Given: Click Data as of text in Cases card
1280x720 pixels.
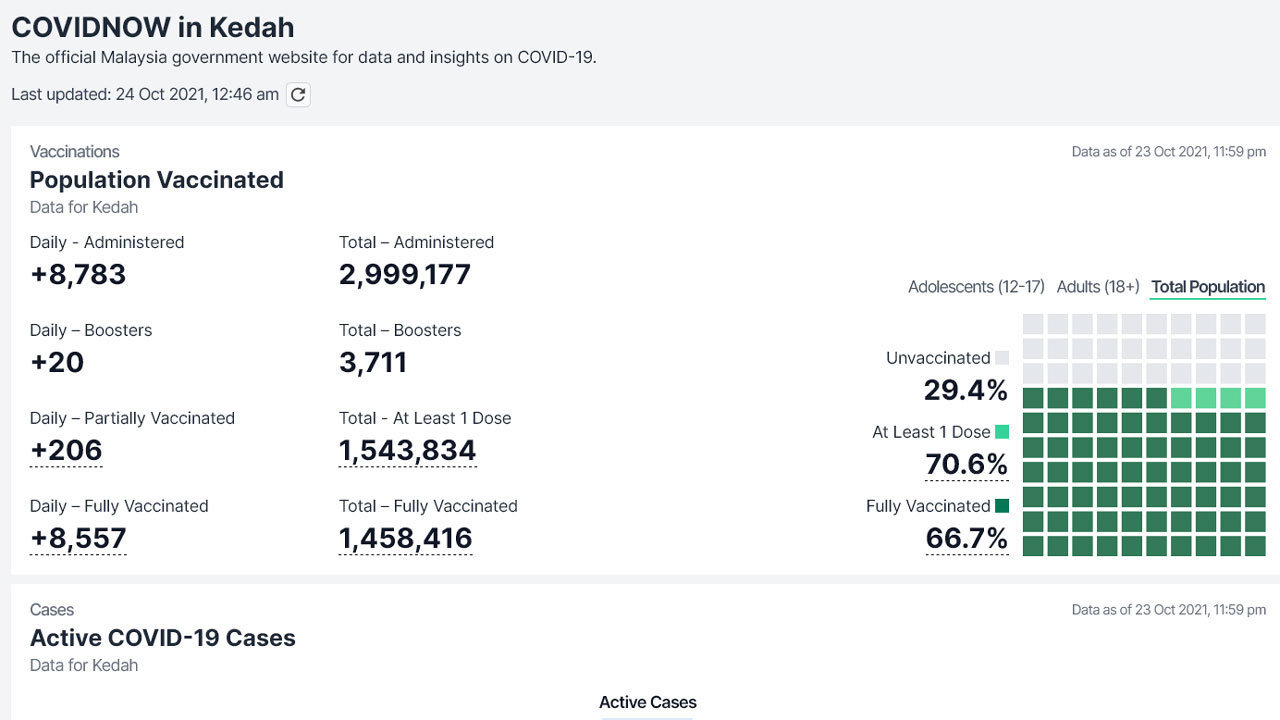Looking at the screenshot, I should click(1169, 610).
